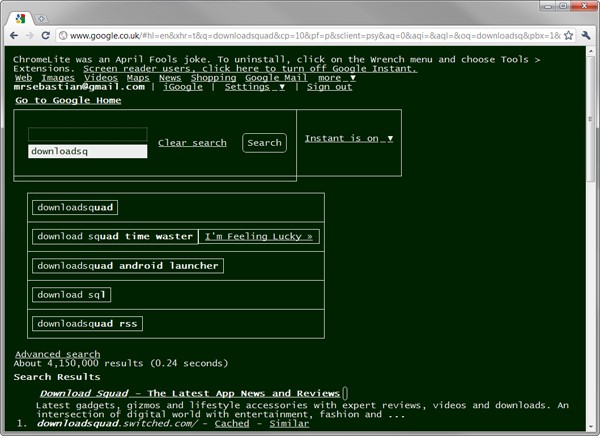The height and width of the screenshot is (436, 600).
Task: Open the Chrome wrench menu
Action: click(586, 36)
